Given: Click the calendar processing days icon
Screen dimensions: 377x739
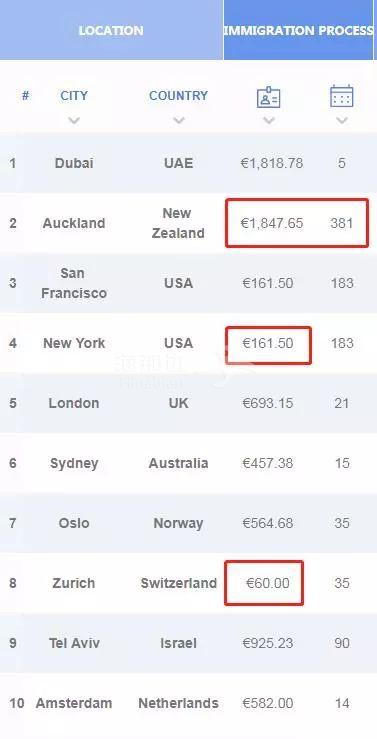Looking at the screenshot, I should point(342,96).
